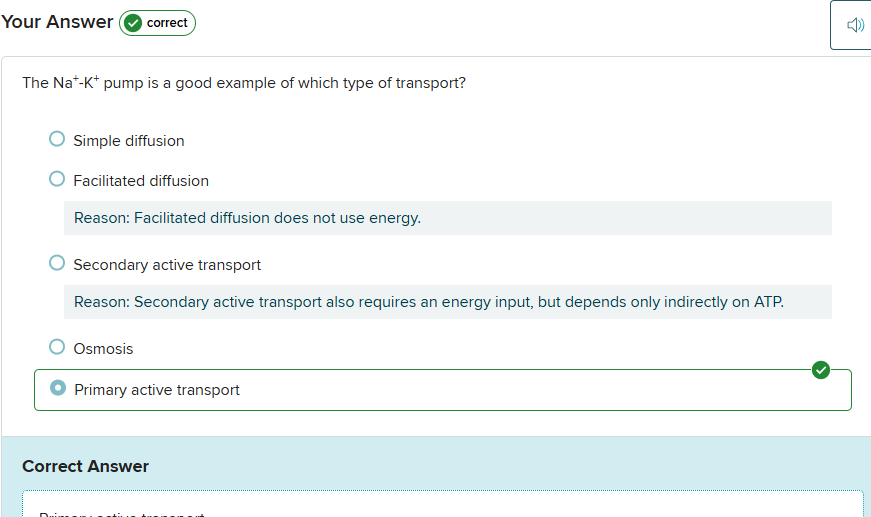
Task: Click the "Your Answer" heading
Action: coord(57,22)
